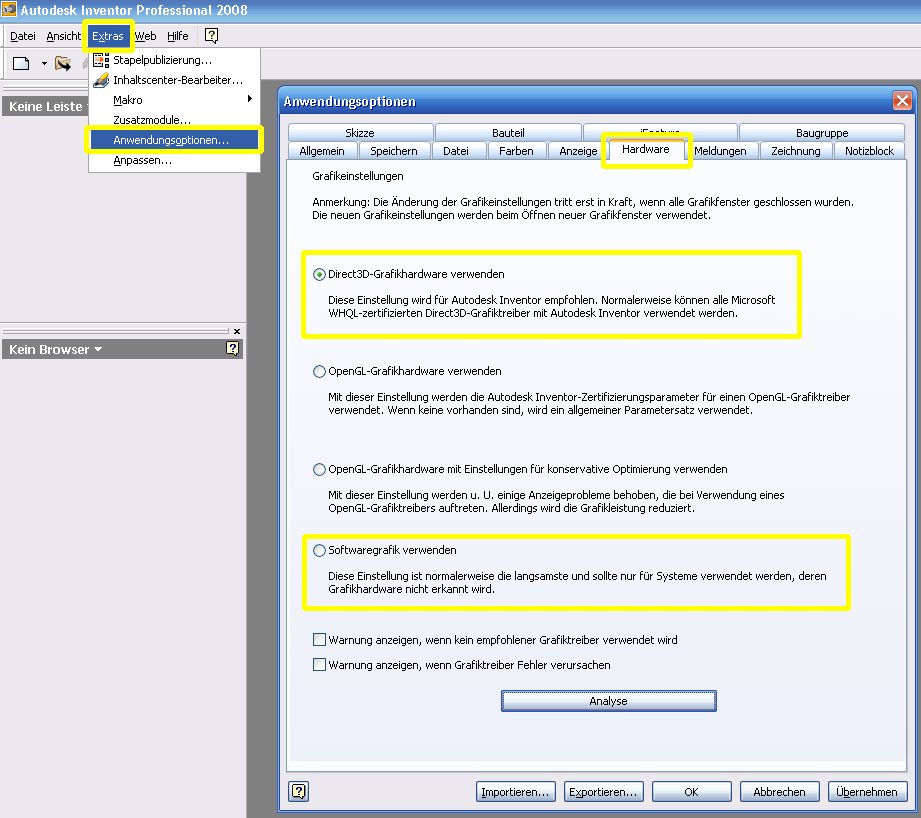The width and height of the screenshot is (921, 818).
Task: Select Direct3D-Grafikhardware verwenden radio button
Action: point(319,274)
